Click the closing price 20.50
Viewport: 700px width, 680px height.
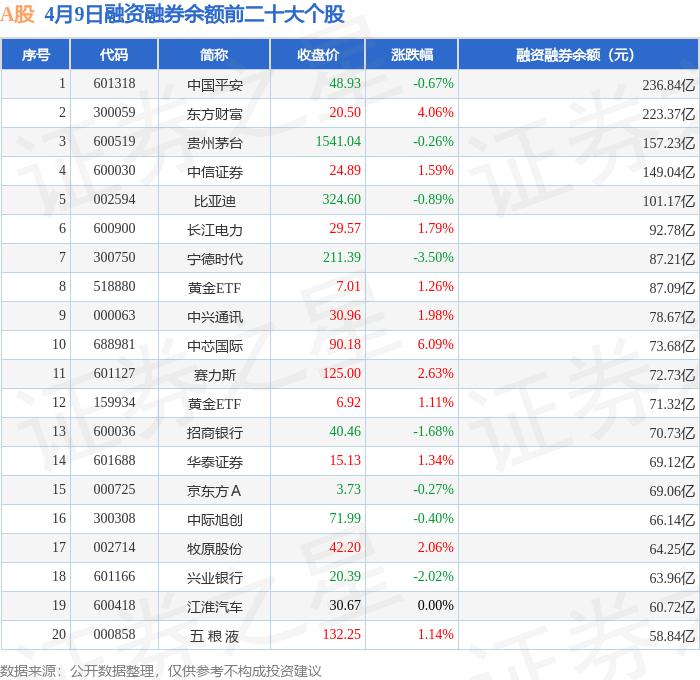pyautogui.click(x=345, y=113)
